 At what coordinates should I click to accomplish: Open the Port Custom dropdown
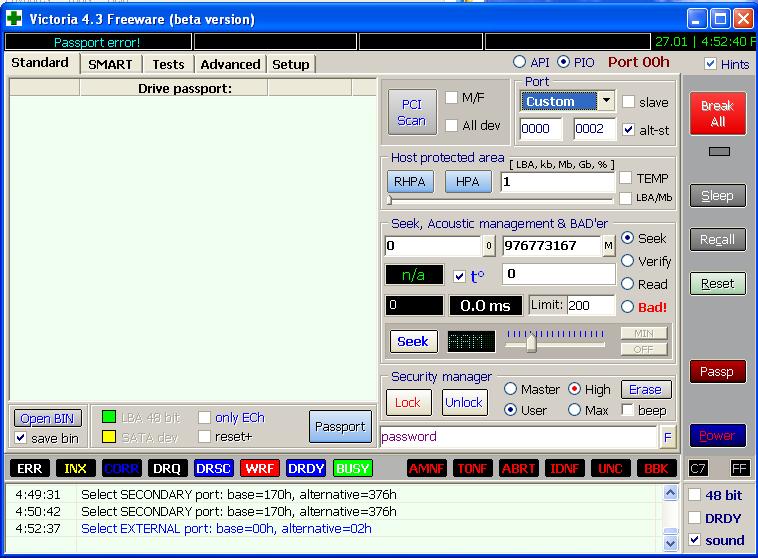[606, 101]
